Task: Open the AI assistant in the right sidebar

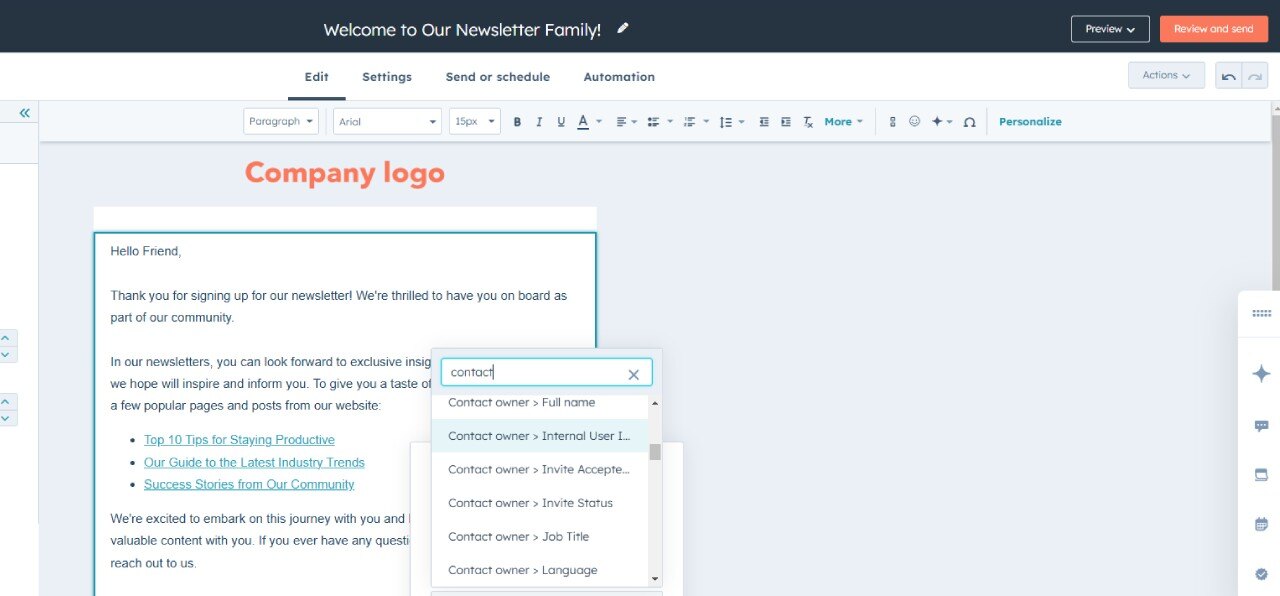Action: [1260, 373]
